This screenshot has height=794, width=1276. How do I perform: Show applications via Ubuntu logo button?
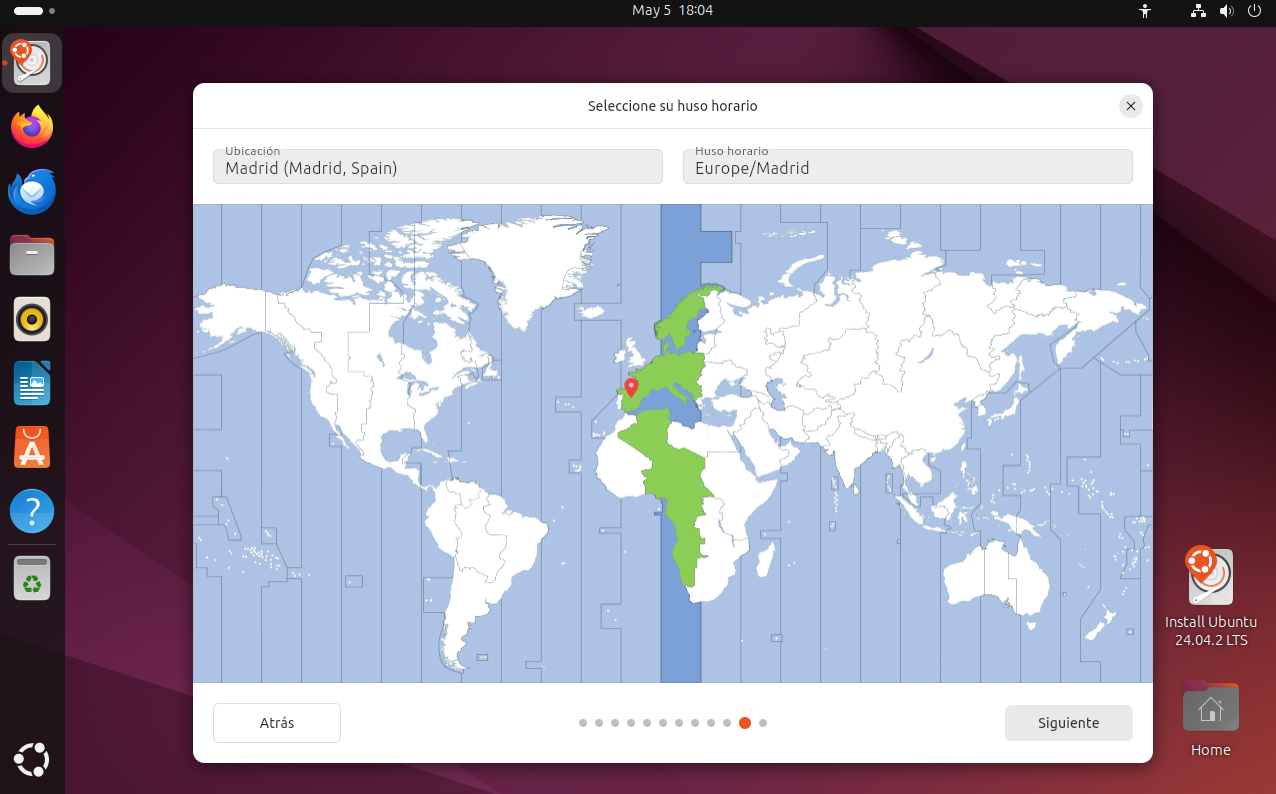[32, 760]
